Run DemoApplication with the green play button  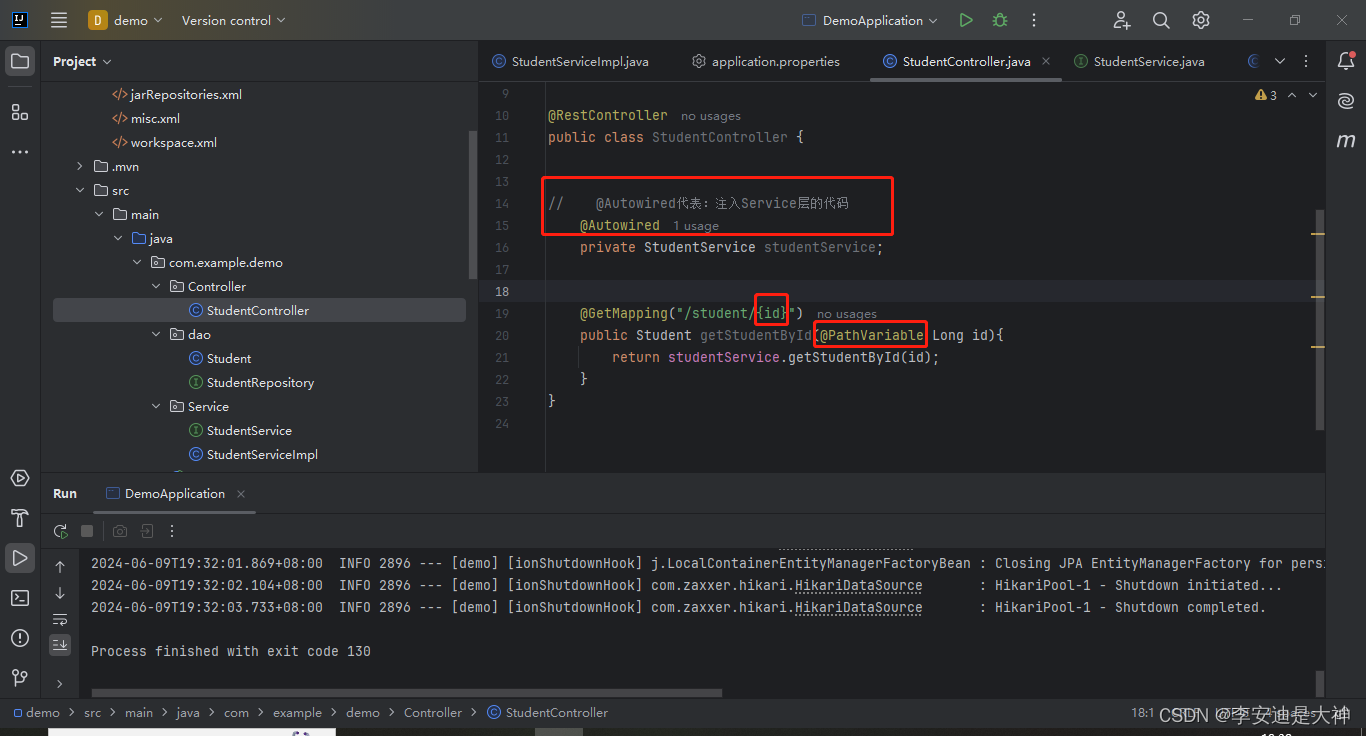tap(965, 20)
